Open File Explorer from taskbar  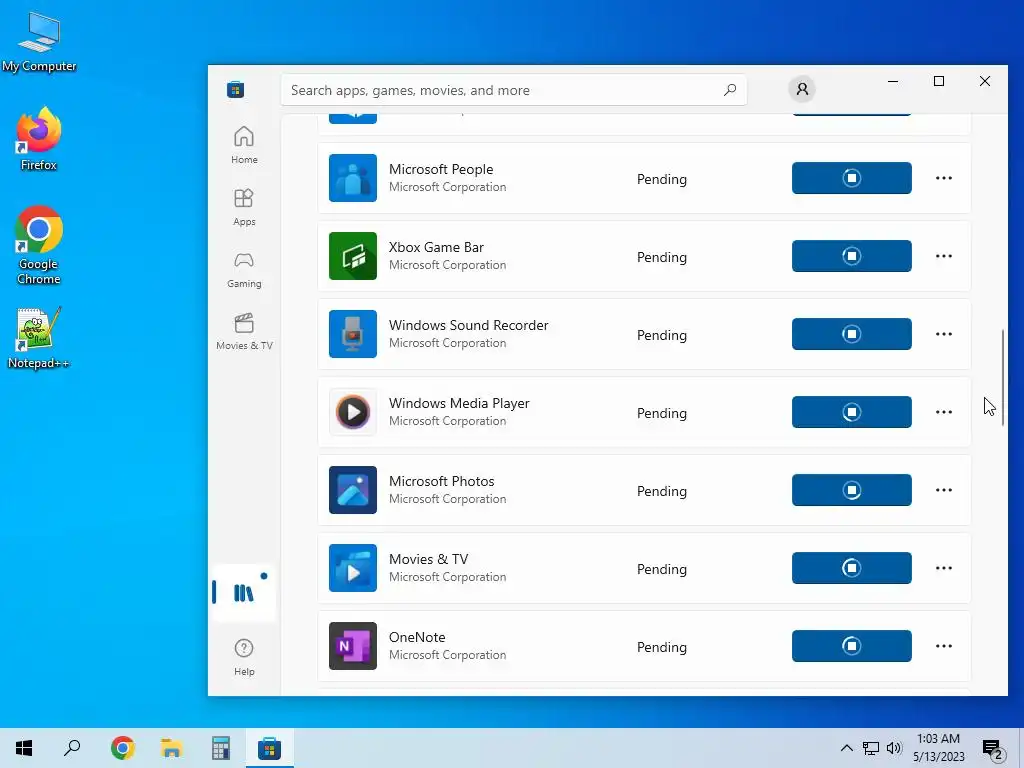(171, 748)
